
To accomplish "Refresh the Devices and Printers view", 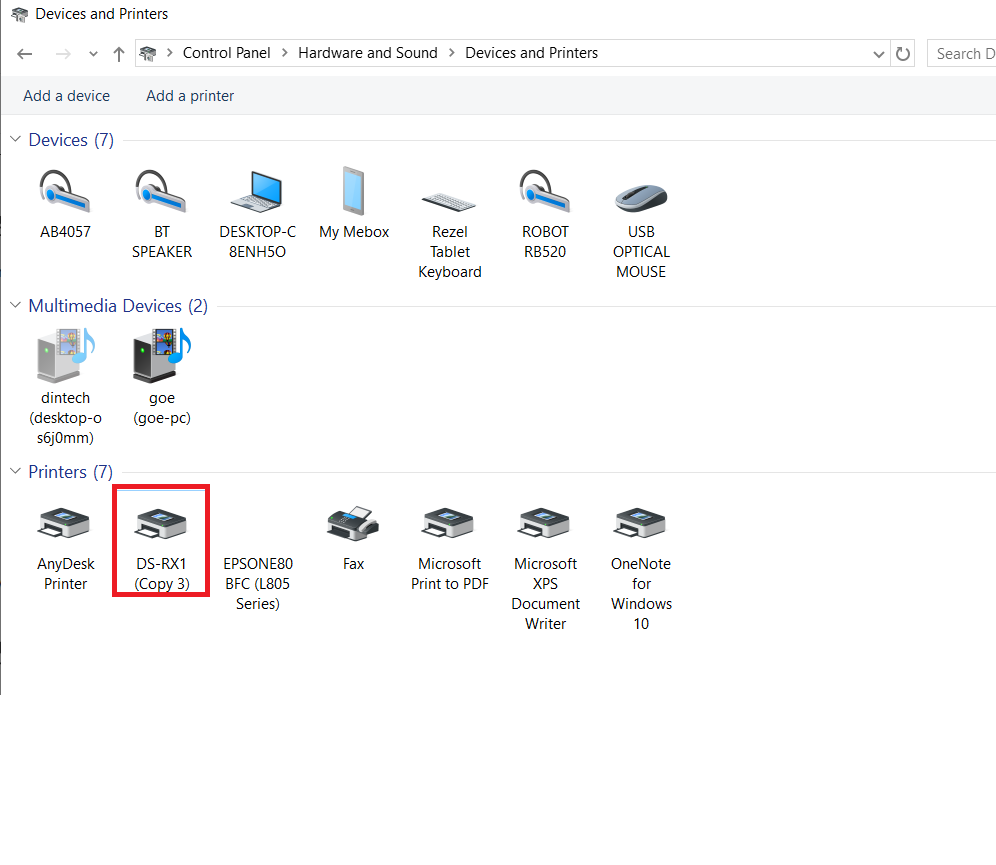I will point(903,54).
